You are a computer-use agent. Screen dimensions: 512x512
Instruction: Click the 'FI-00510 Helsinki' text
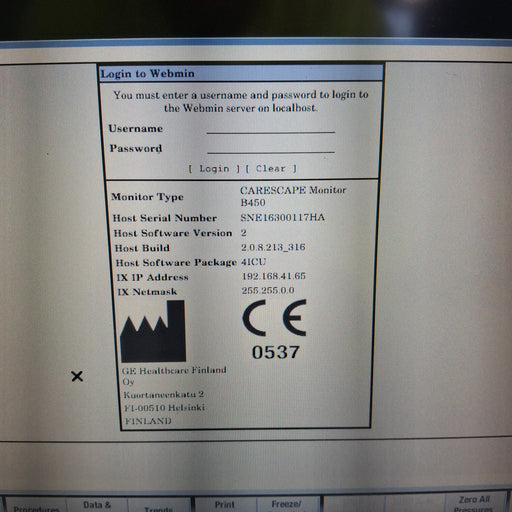[165, 408]
